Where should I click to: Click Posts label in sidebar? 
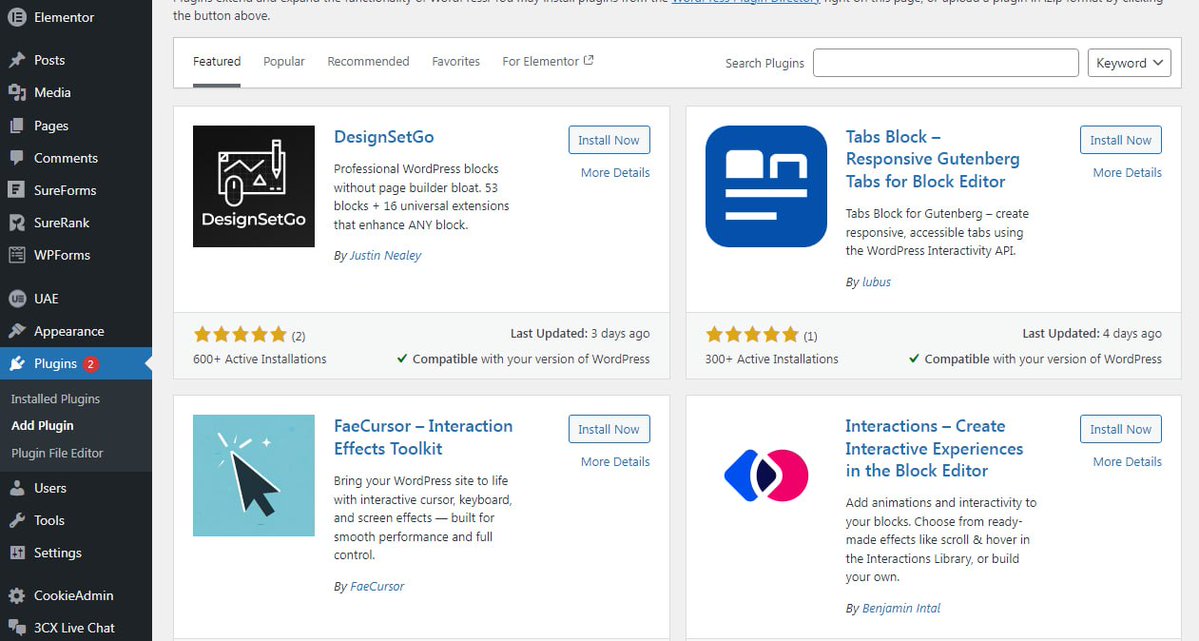pyautogui.click(x=49, y=60)
